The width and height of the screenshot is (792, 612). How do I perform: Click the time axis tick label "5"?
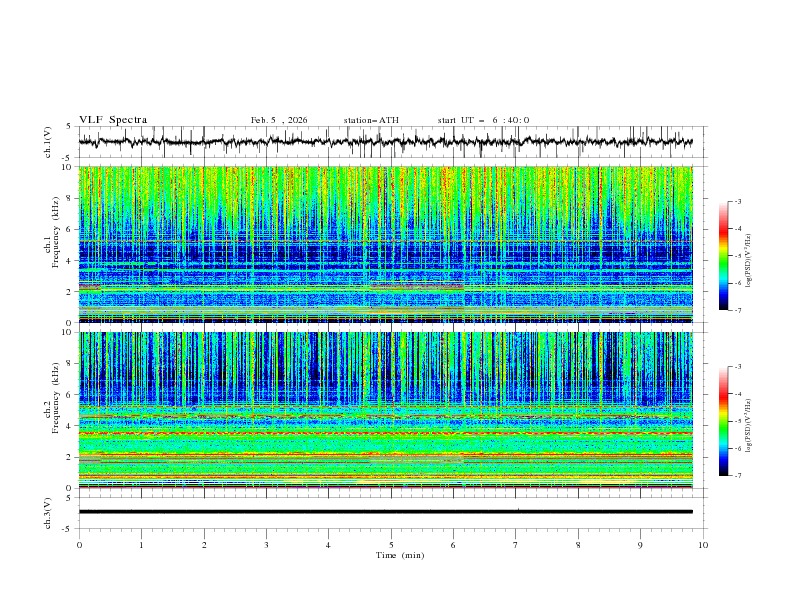(x=391, y=545)
